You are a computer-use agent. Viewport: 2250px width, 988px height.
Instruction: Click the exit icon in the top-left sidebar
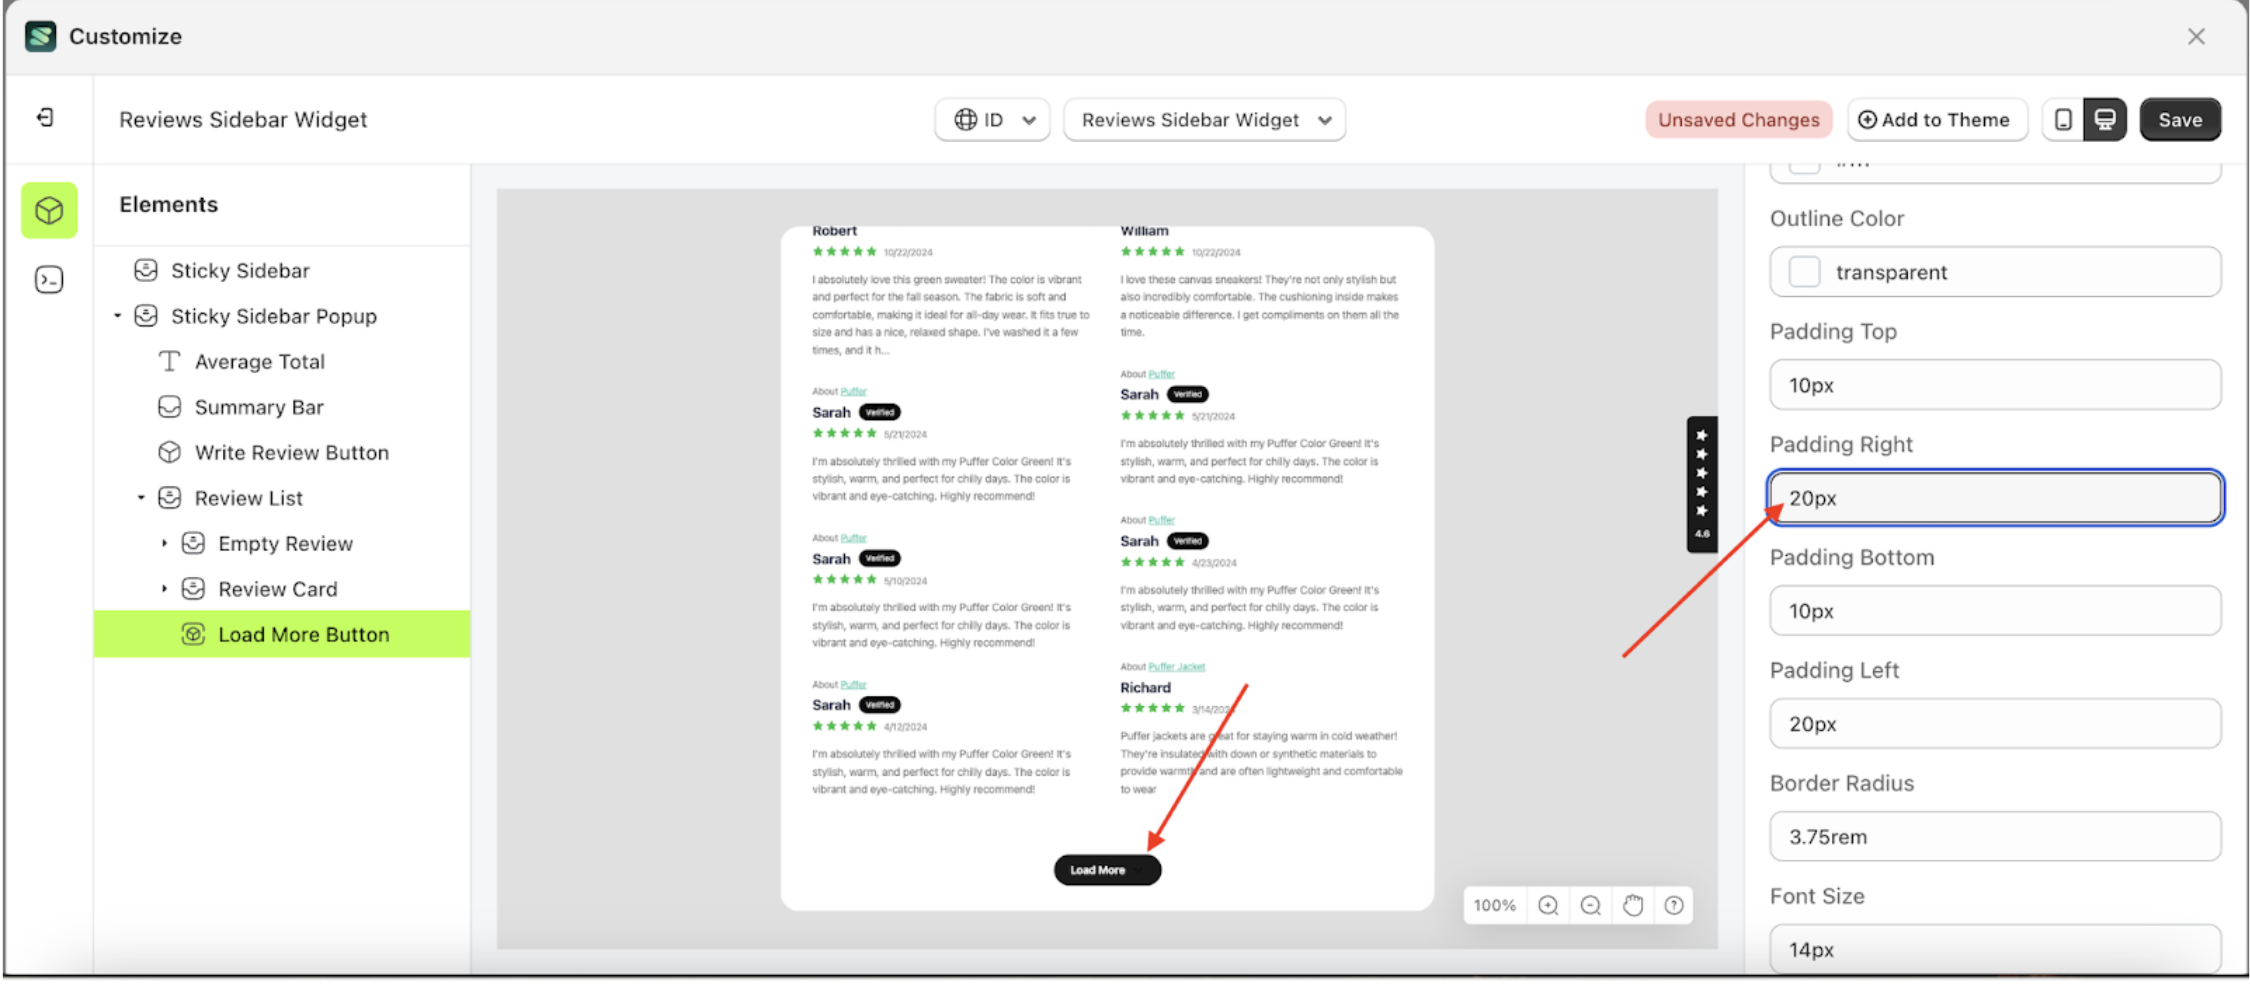pyautogui.click(x=46, y=117)
